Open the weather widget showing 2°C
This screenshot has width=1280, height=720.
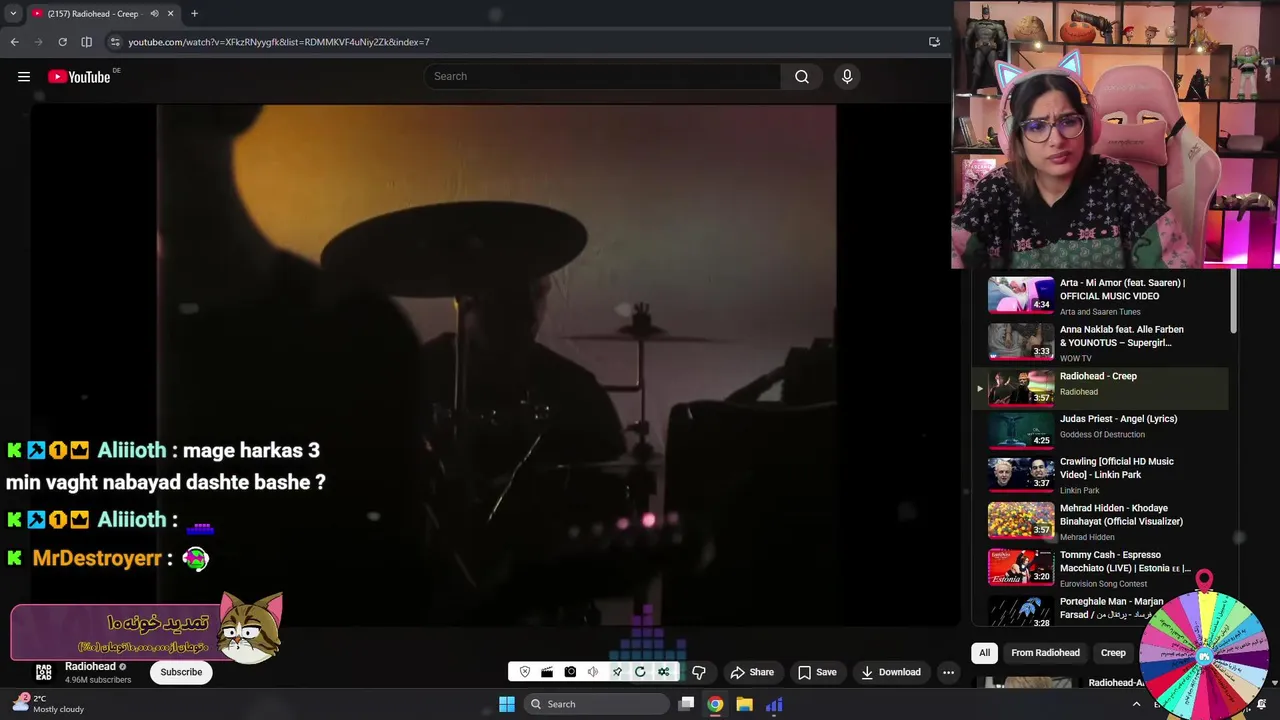click(50, 704)
